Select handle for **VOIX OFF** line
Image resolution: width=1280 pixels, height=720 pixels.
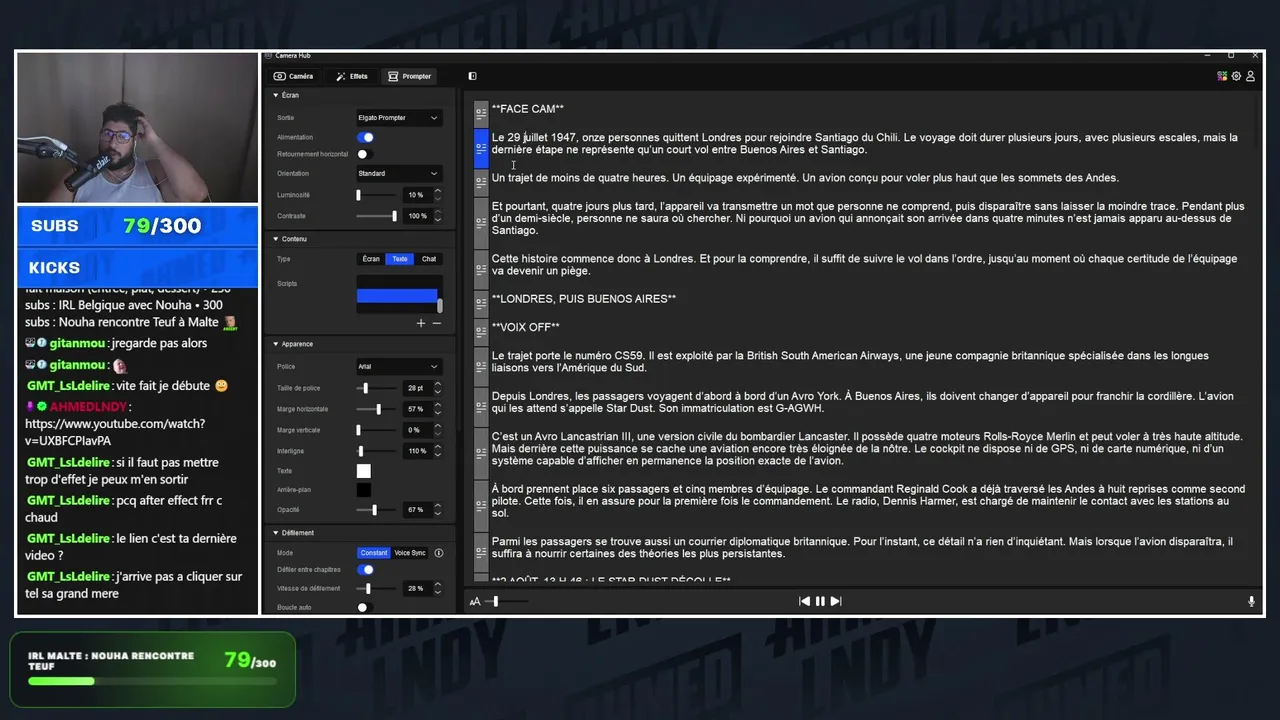coord(481,331)
